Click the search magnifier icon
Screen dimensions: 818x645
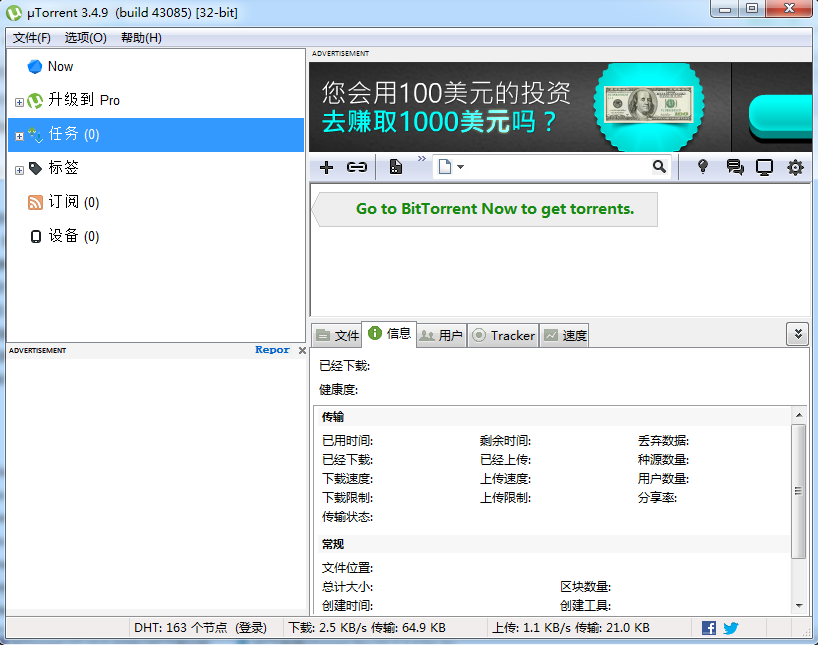[x=659, y=167]
